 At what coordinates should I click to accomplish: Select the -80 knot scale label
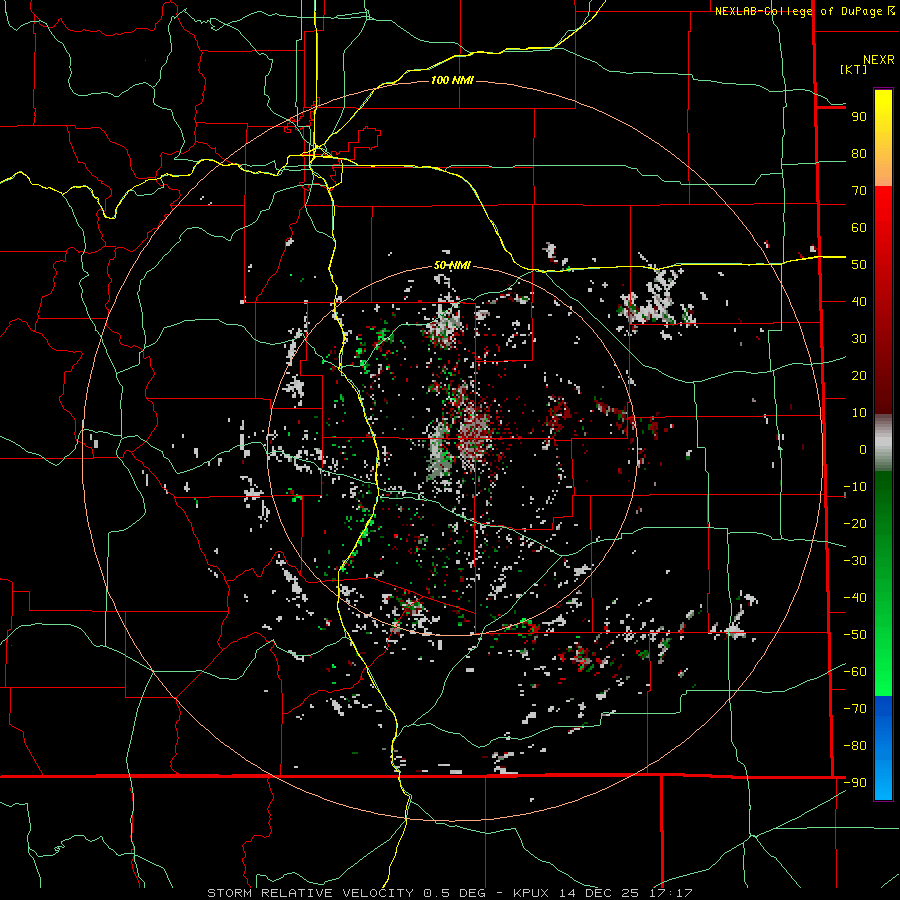click(x=855, y=746)
